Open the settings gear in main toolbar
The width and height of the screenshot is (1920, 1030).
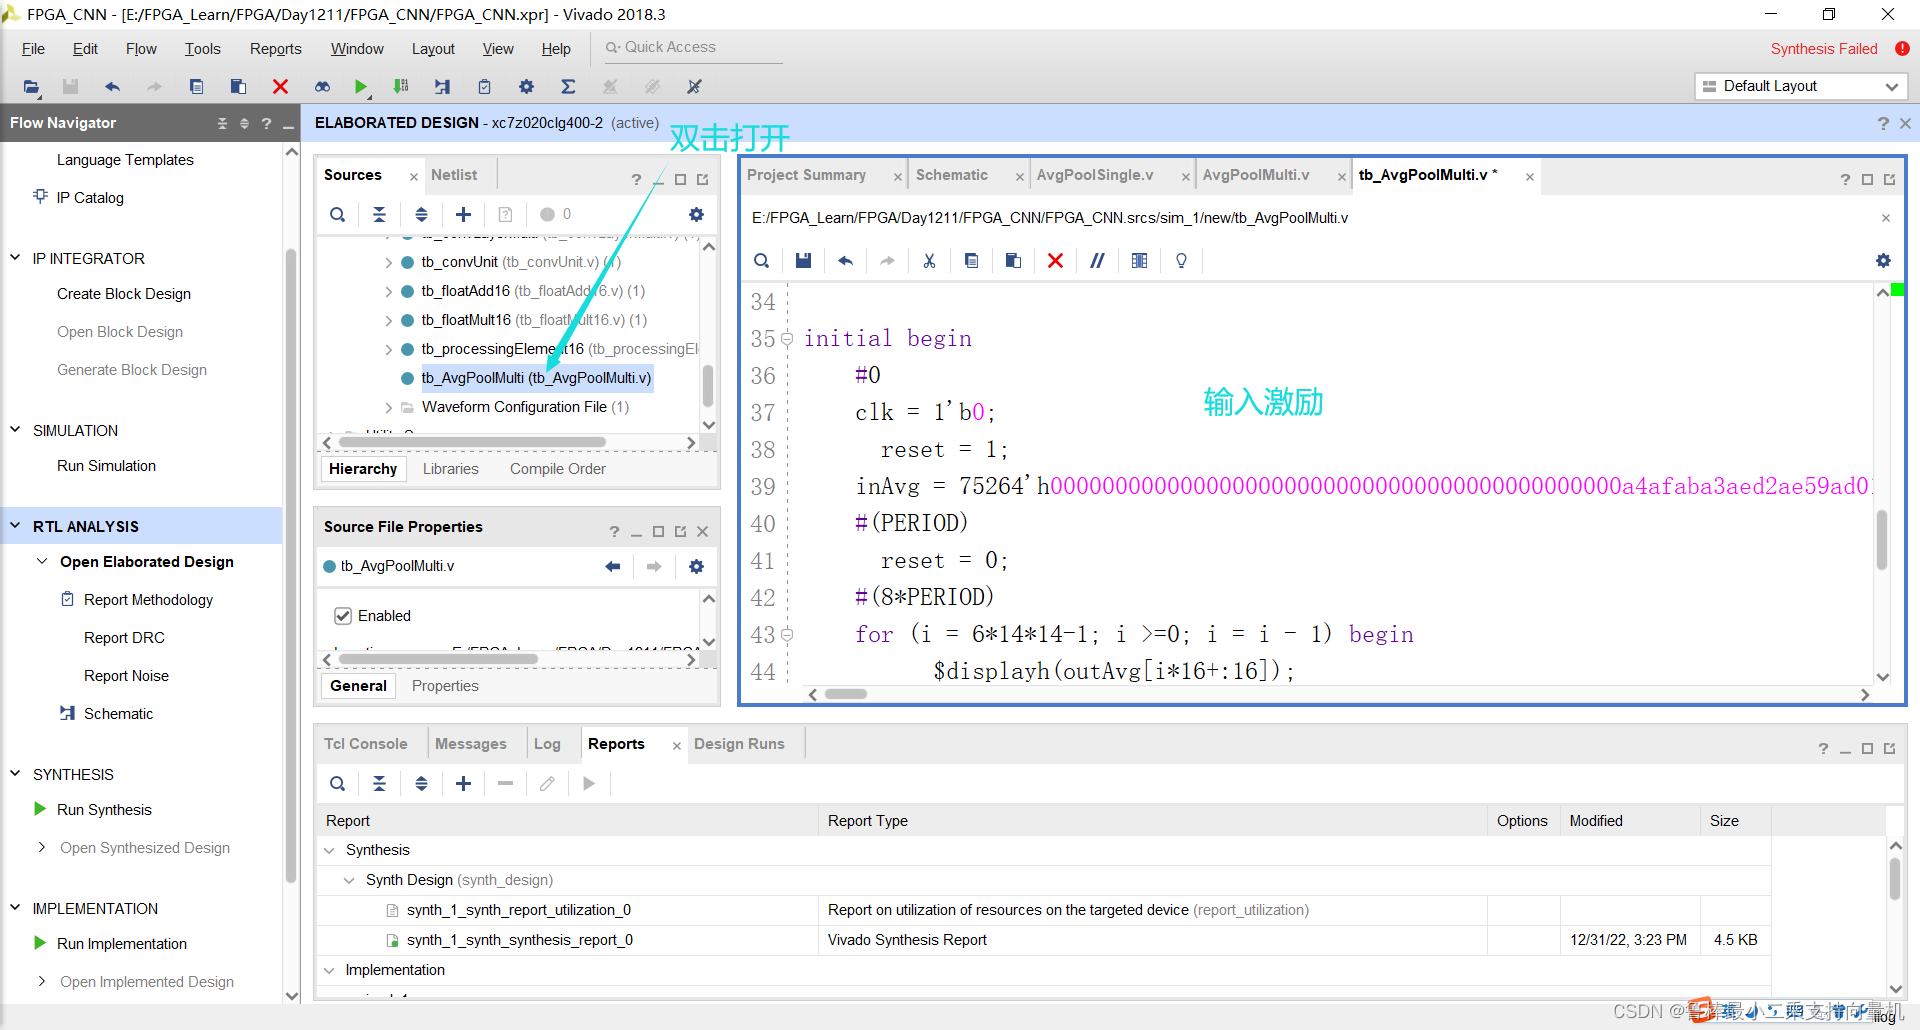pos(526,87)
